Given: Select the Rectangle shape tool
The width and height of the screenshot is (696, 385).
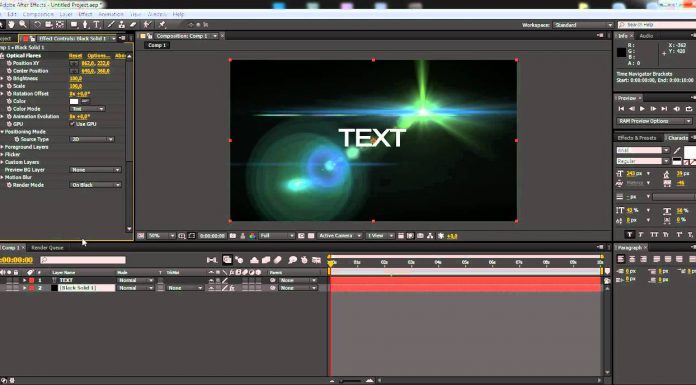Looking at the screenshot, I should click(74, 24).
